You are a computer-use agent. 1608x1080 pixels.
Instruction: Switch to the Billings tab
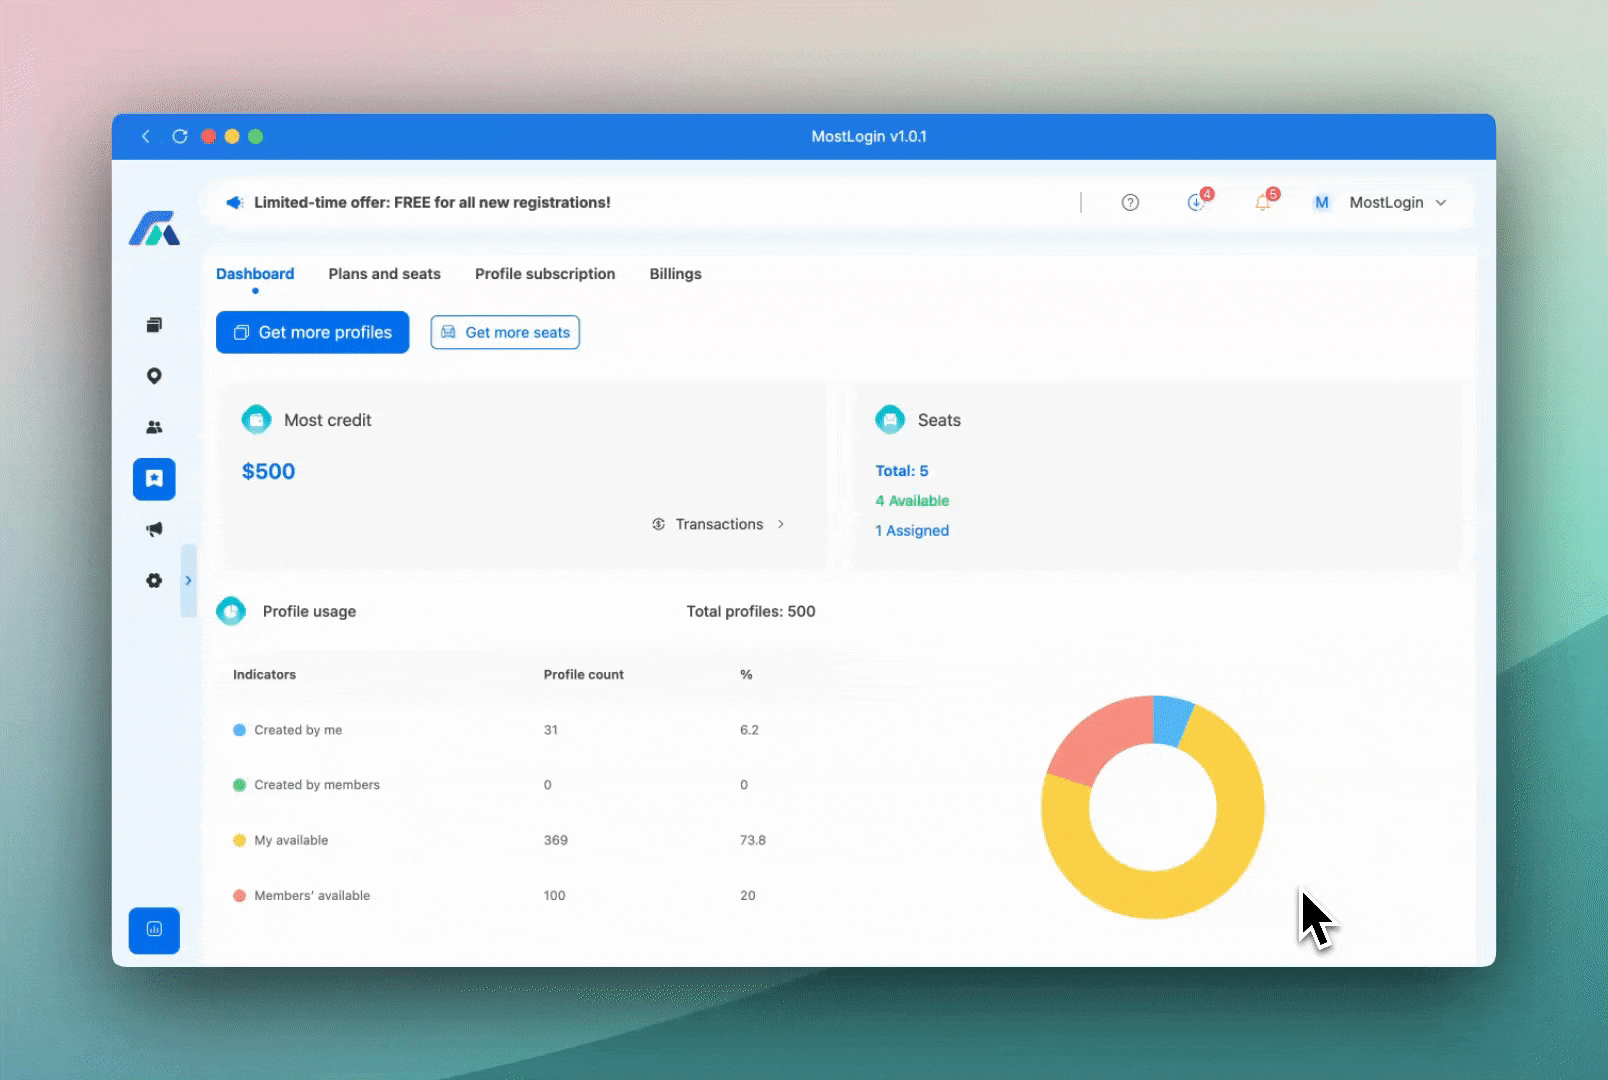(x=675, y=274)
